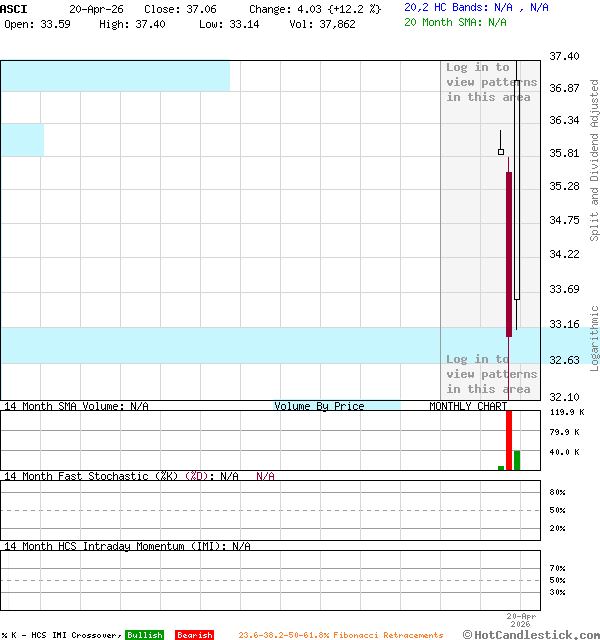
Task: Click the HotCandlestick.com watermark link
Action: tap(531, 634)
